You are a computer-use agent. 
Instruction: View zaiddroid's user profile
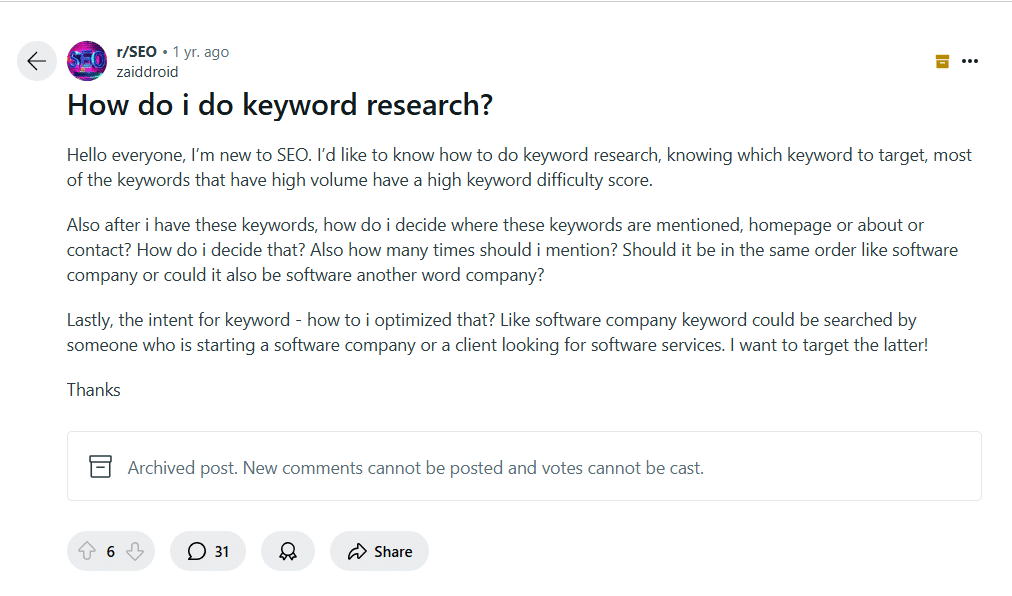(147, 72)
